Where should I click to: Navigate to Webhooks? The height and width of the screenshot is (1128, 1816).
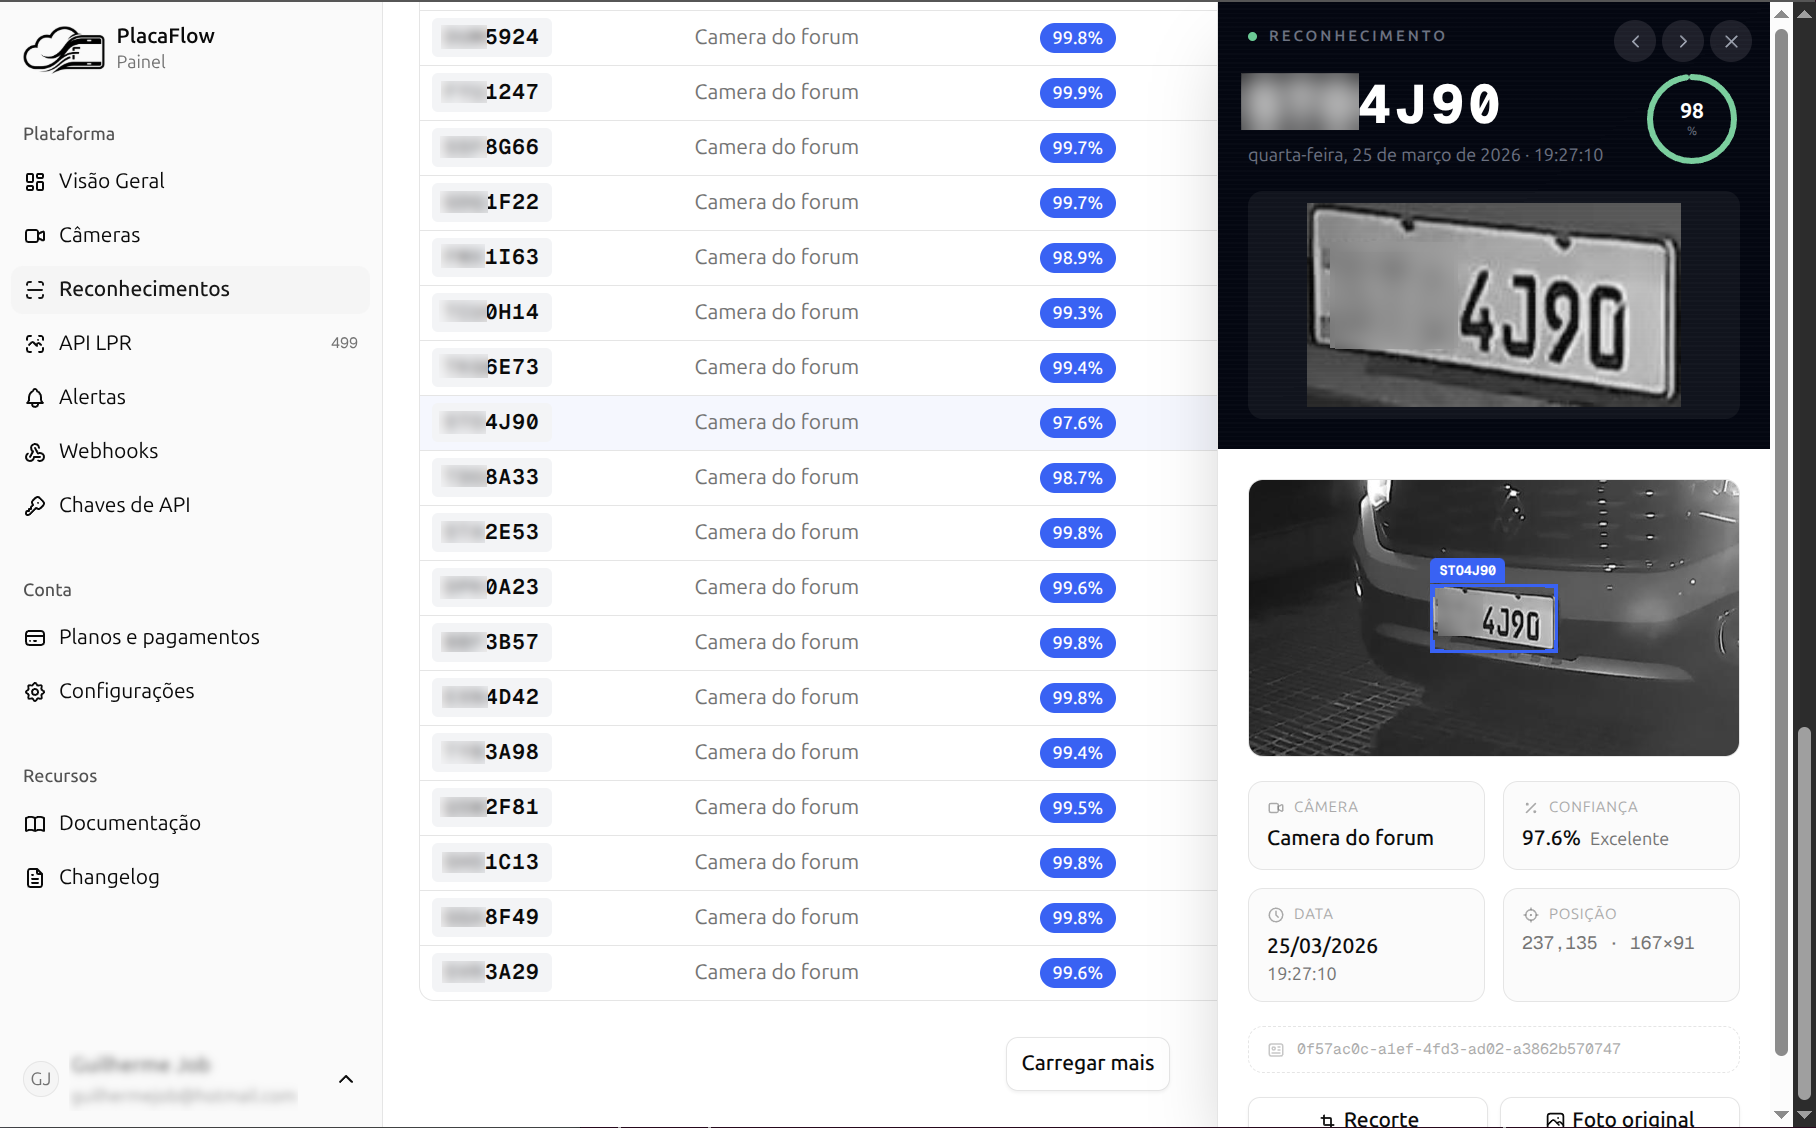(108, 451)
